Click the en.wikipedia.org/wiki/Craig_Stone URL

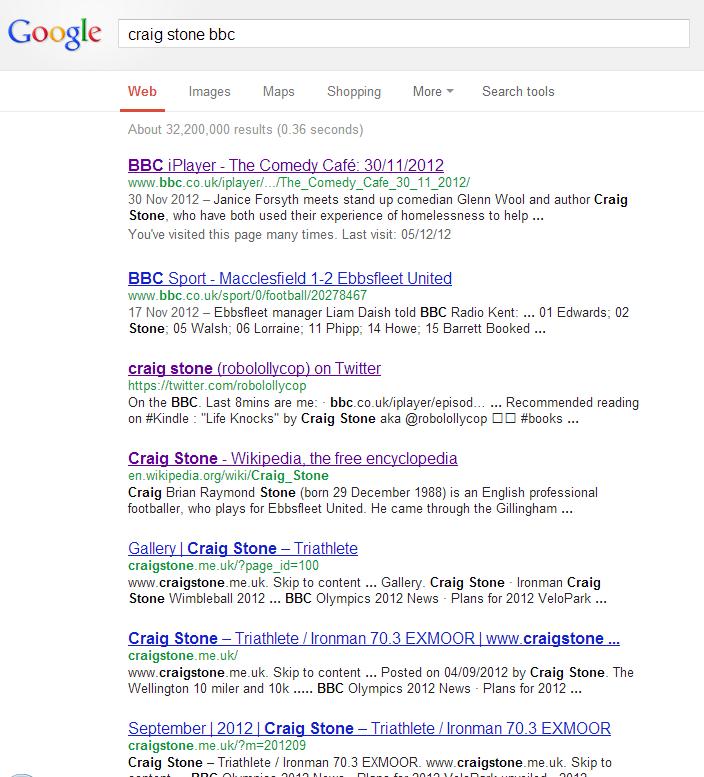(228, 476)
